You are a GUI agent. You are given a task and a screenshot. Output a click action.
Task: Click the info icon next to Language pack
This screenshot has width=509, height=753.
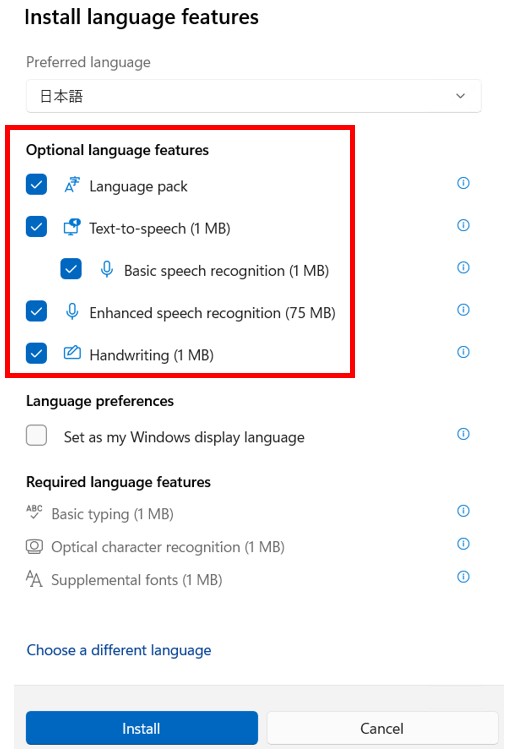click(x=463, y=183)
